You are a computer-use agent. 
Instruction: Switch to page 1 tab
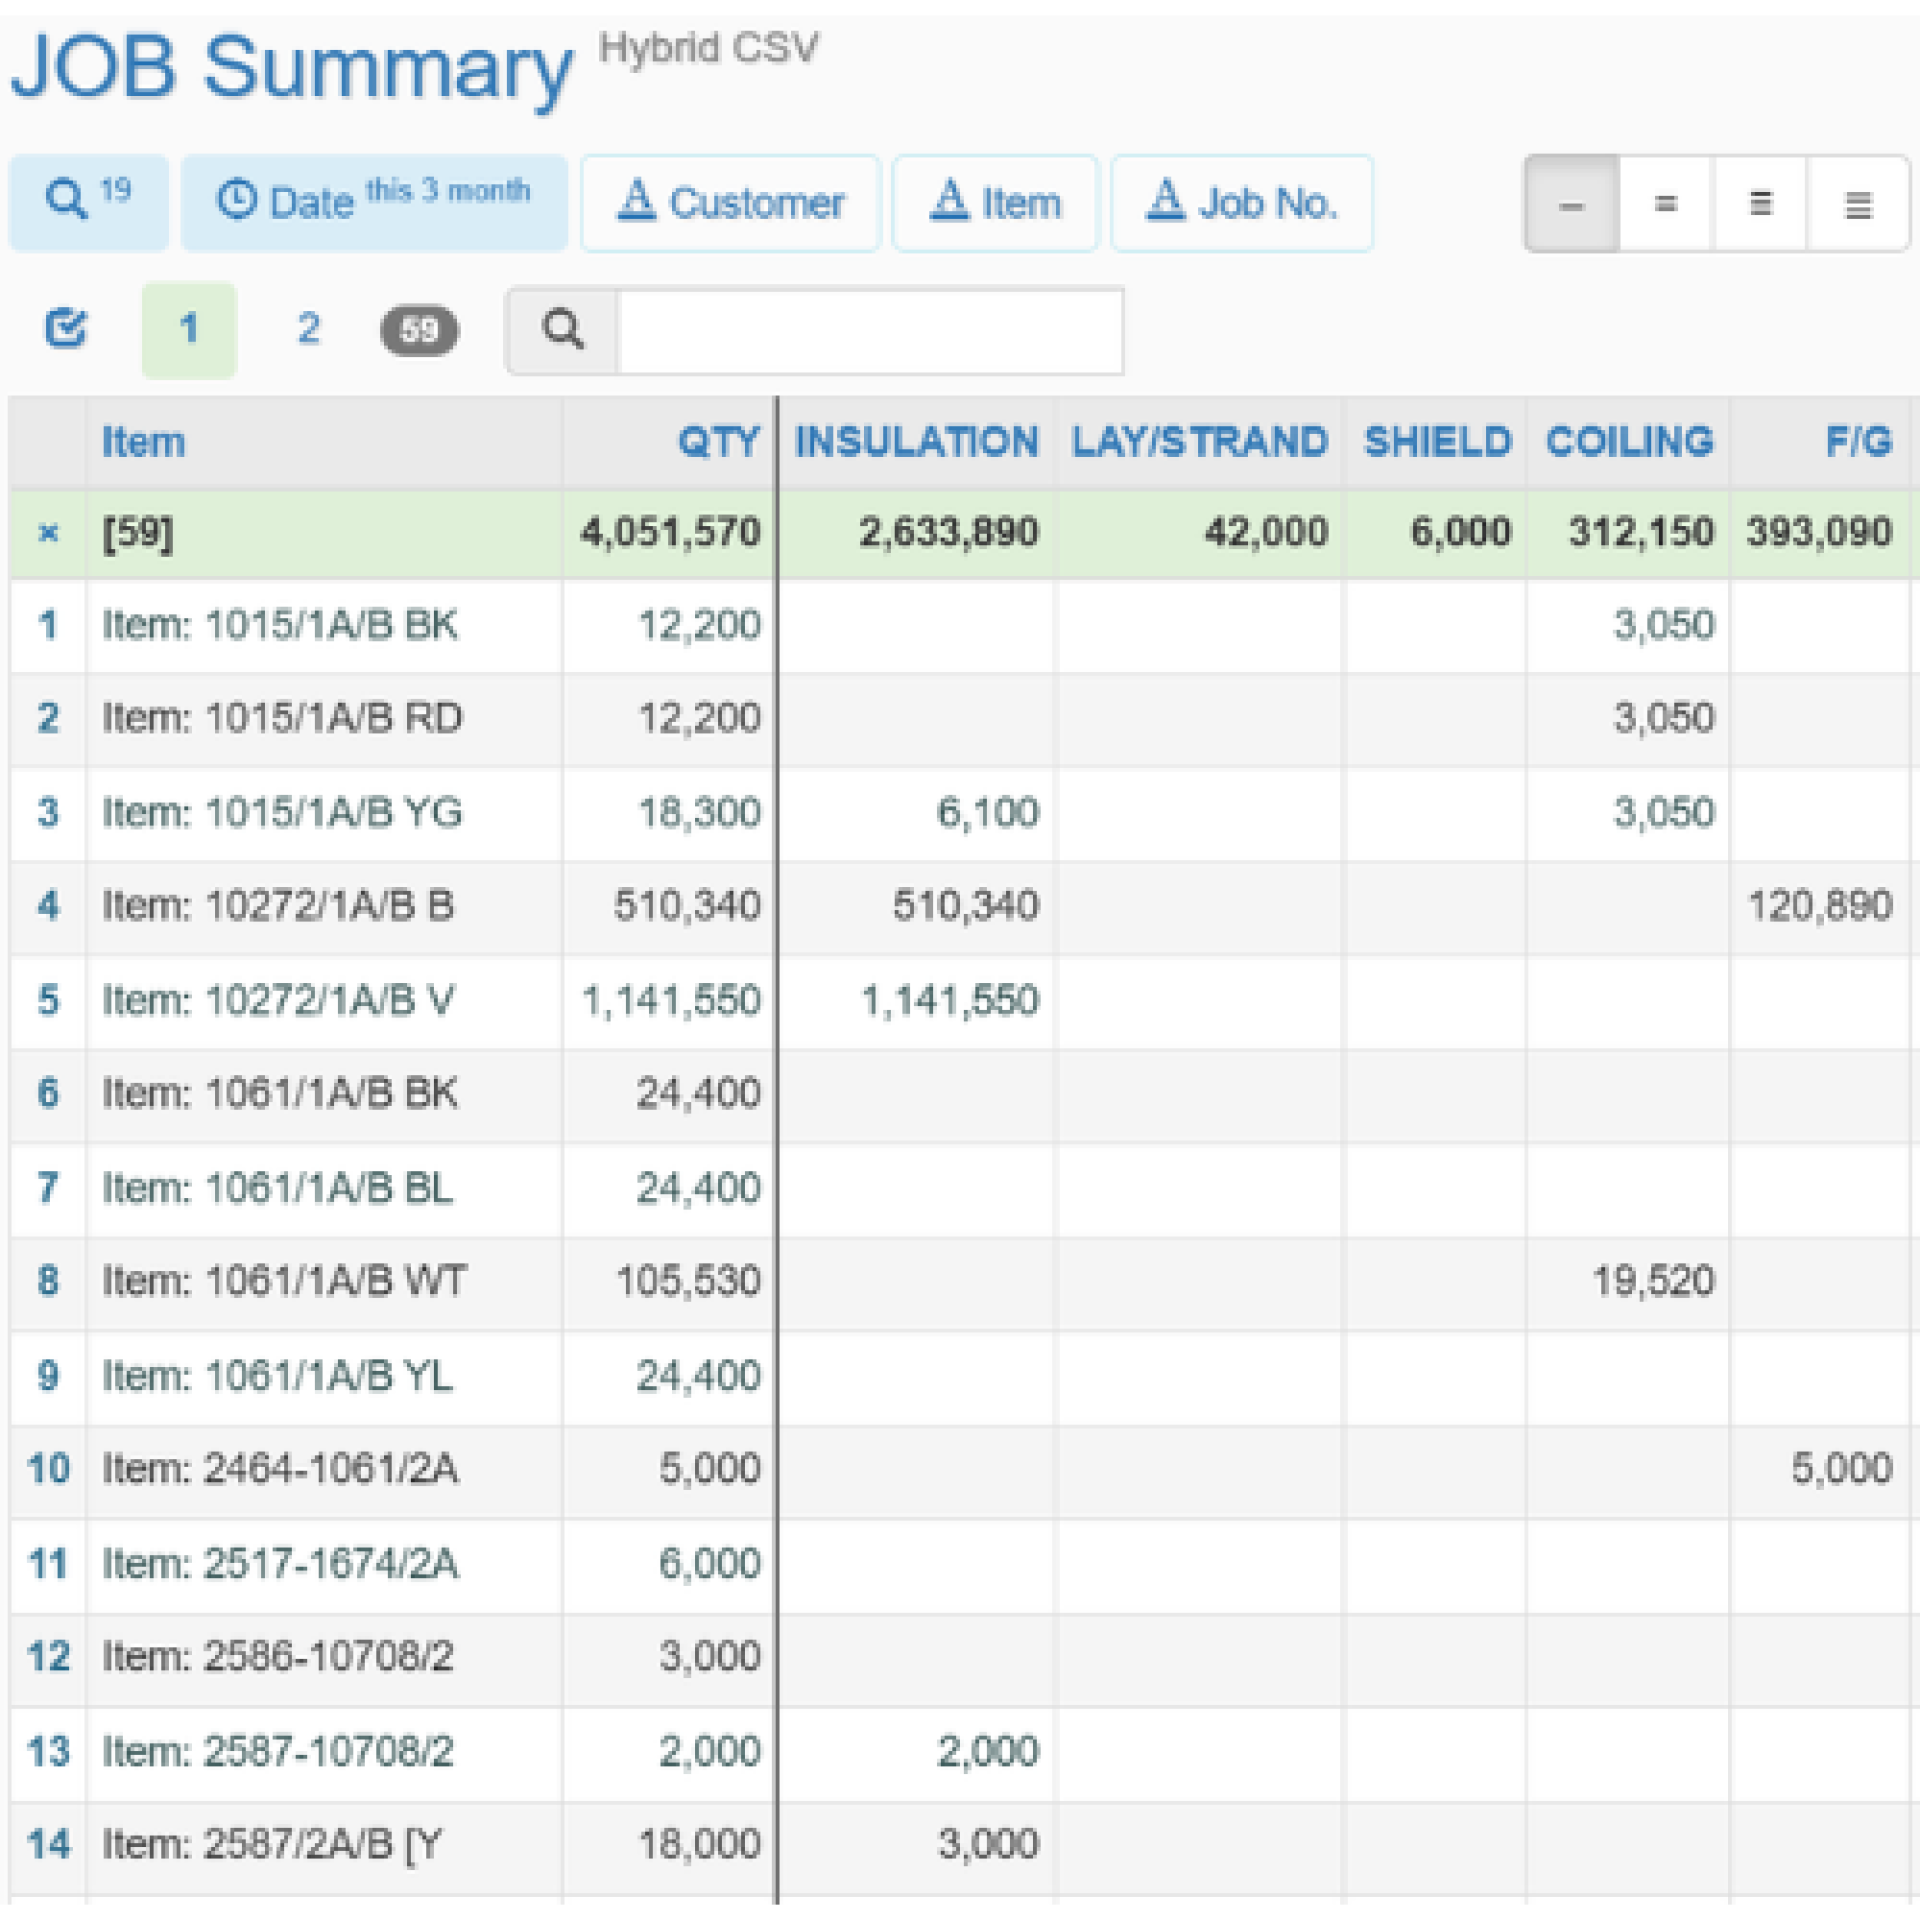[189, 329]
